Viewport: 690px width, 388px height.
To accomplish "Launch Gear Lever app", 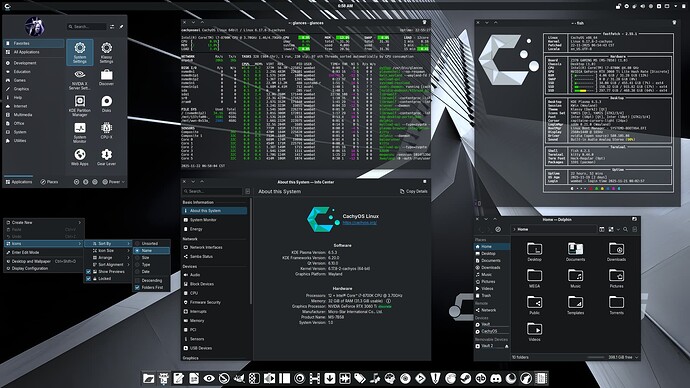I will click(x=106, y=157).
